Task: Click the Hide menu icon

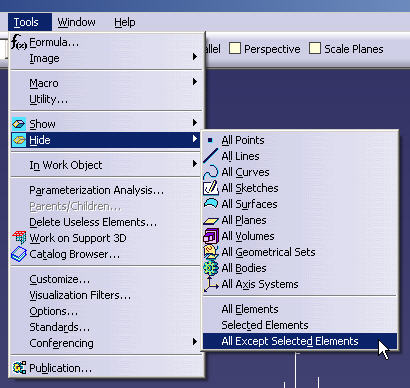Action: [x=19, y=140]
